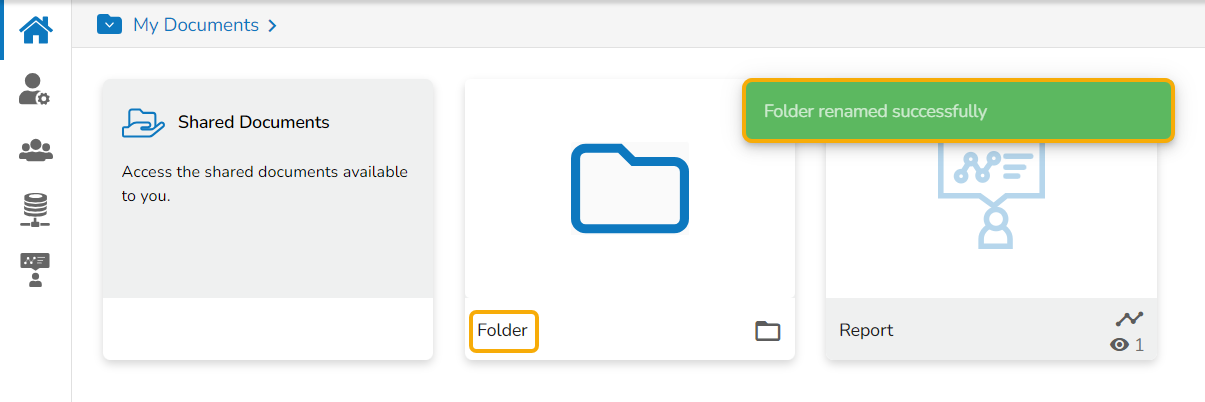Open the user groups sidebar icon
This screenshot has height=402, width=1205.
coord(35,151)
